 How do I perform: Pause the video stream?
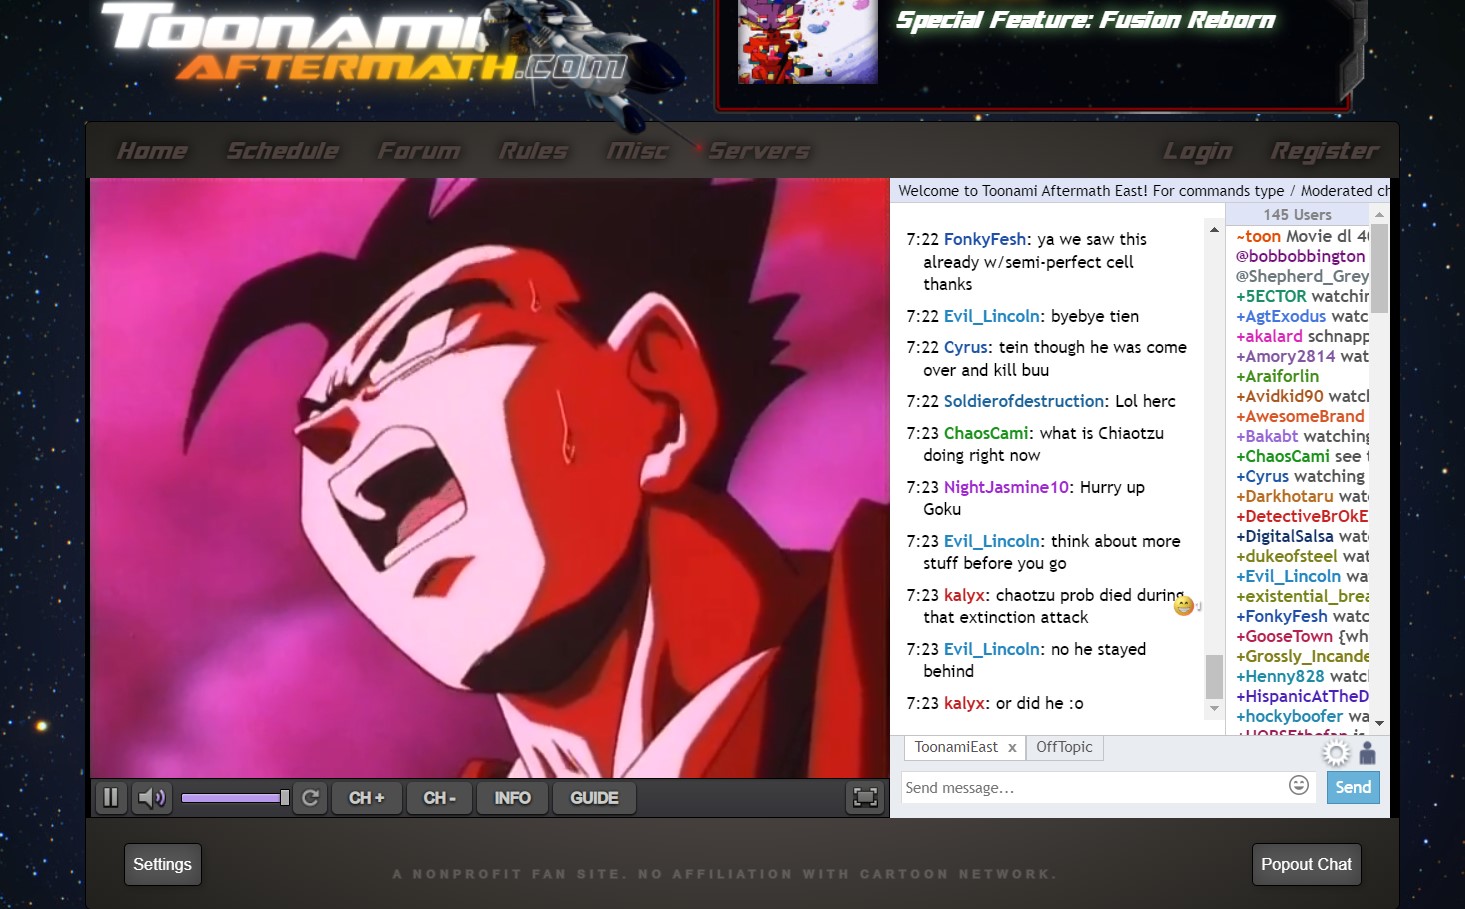pyautogui.click(x=111, y=798)
